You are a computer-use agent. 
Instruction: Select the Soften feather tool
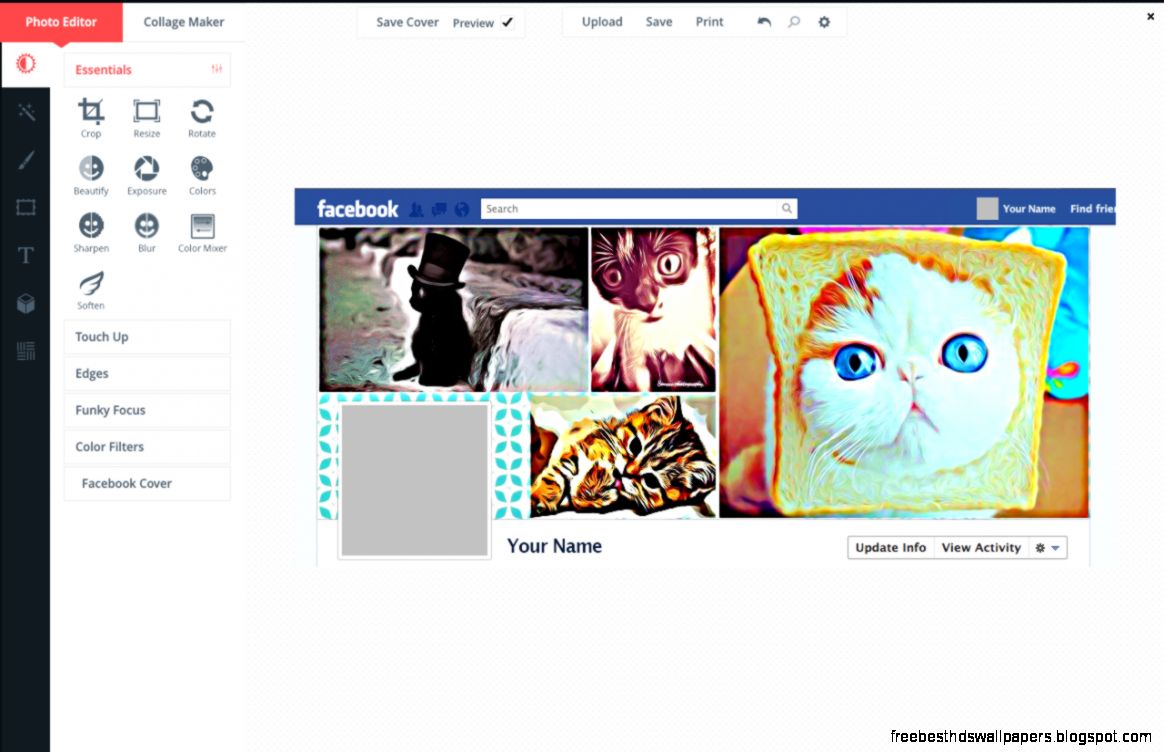pos(91,290)
